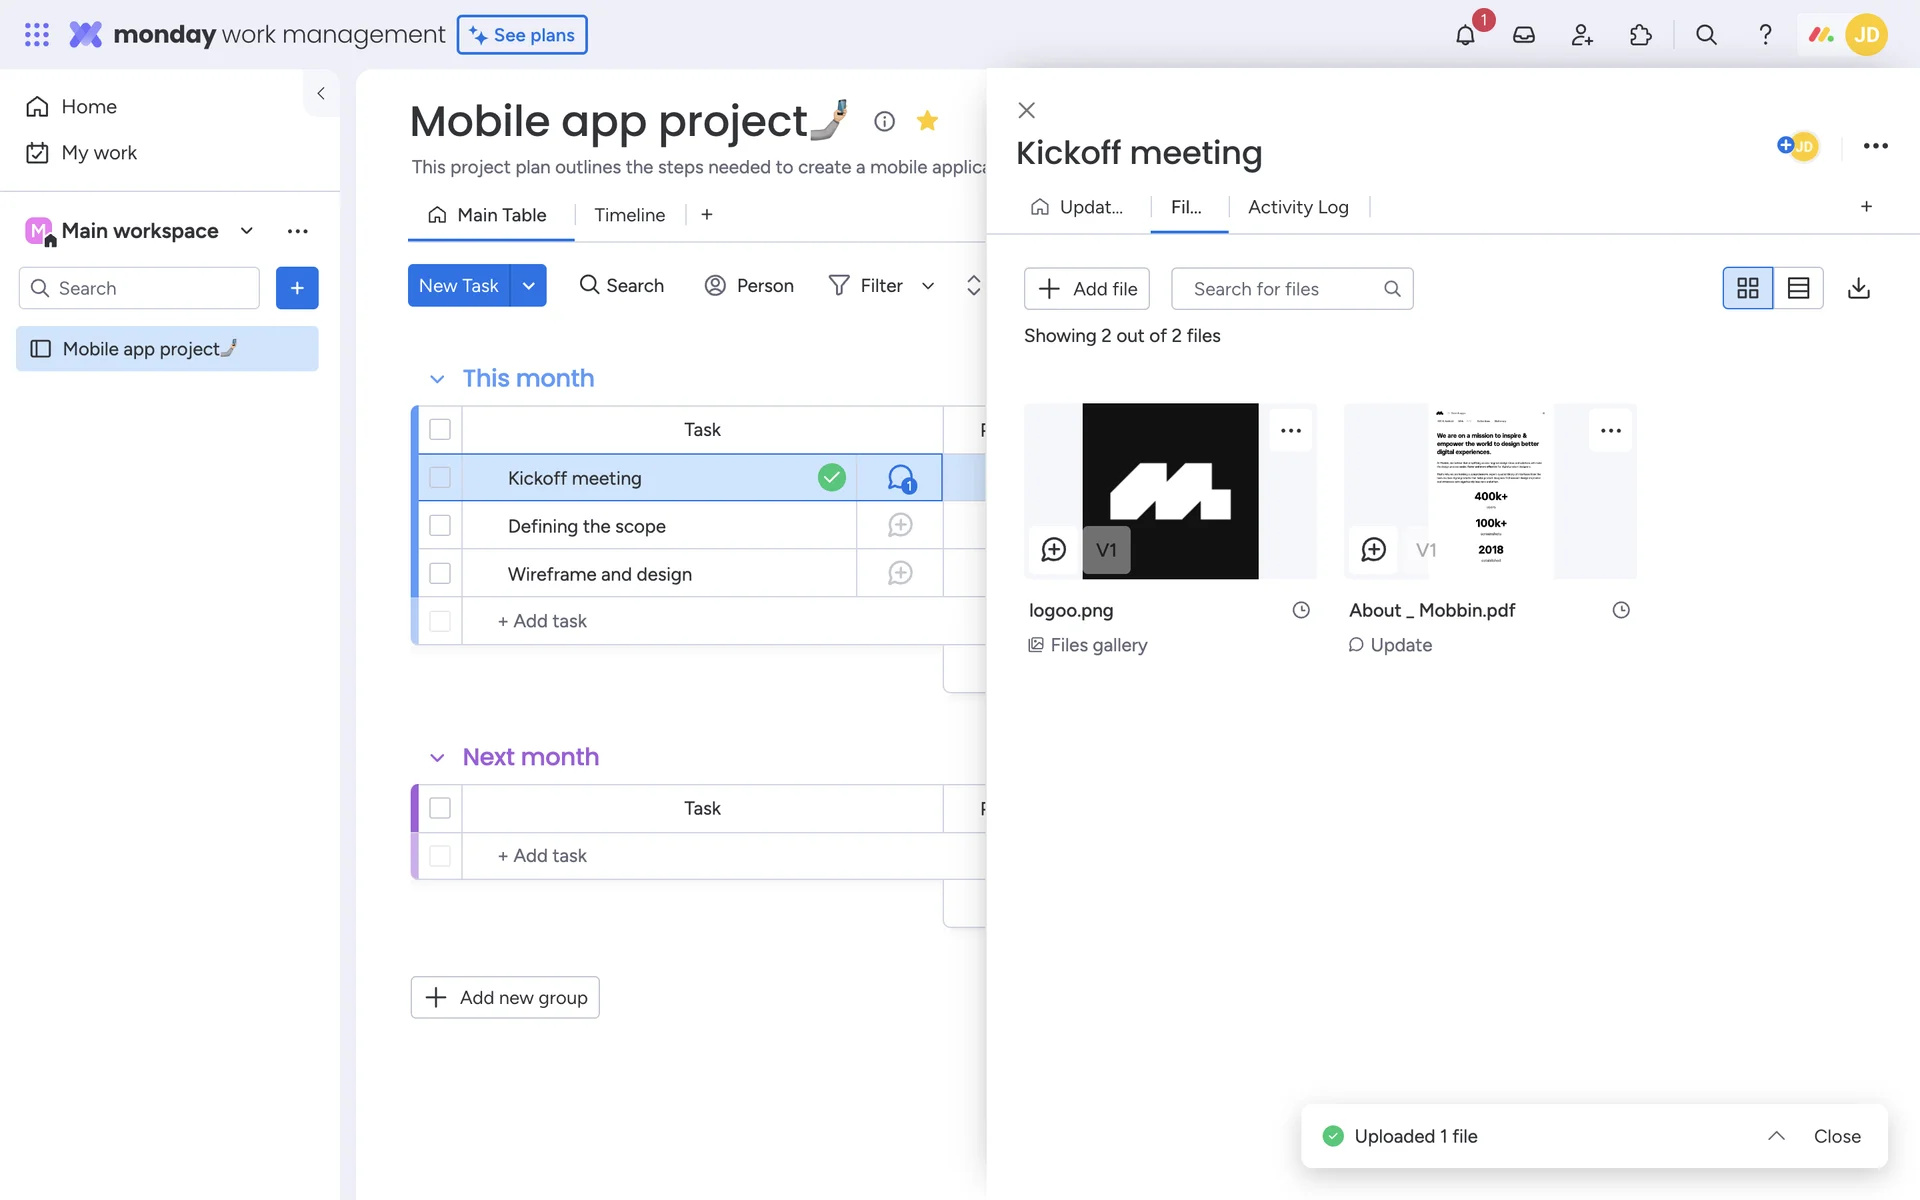The height and width of the screenshot is (1200, 1920).
Task: Download all files icon
Action: coord(1858,288)
